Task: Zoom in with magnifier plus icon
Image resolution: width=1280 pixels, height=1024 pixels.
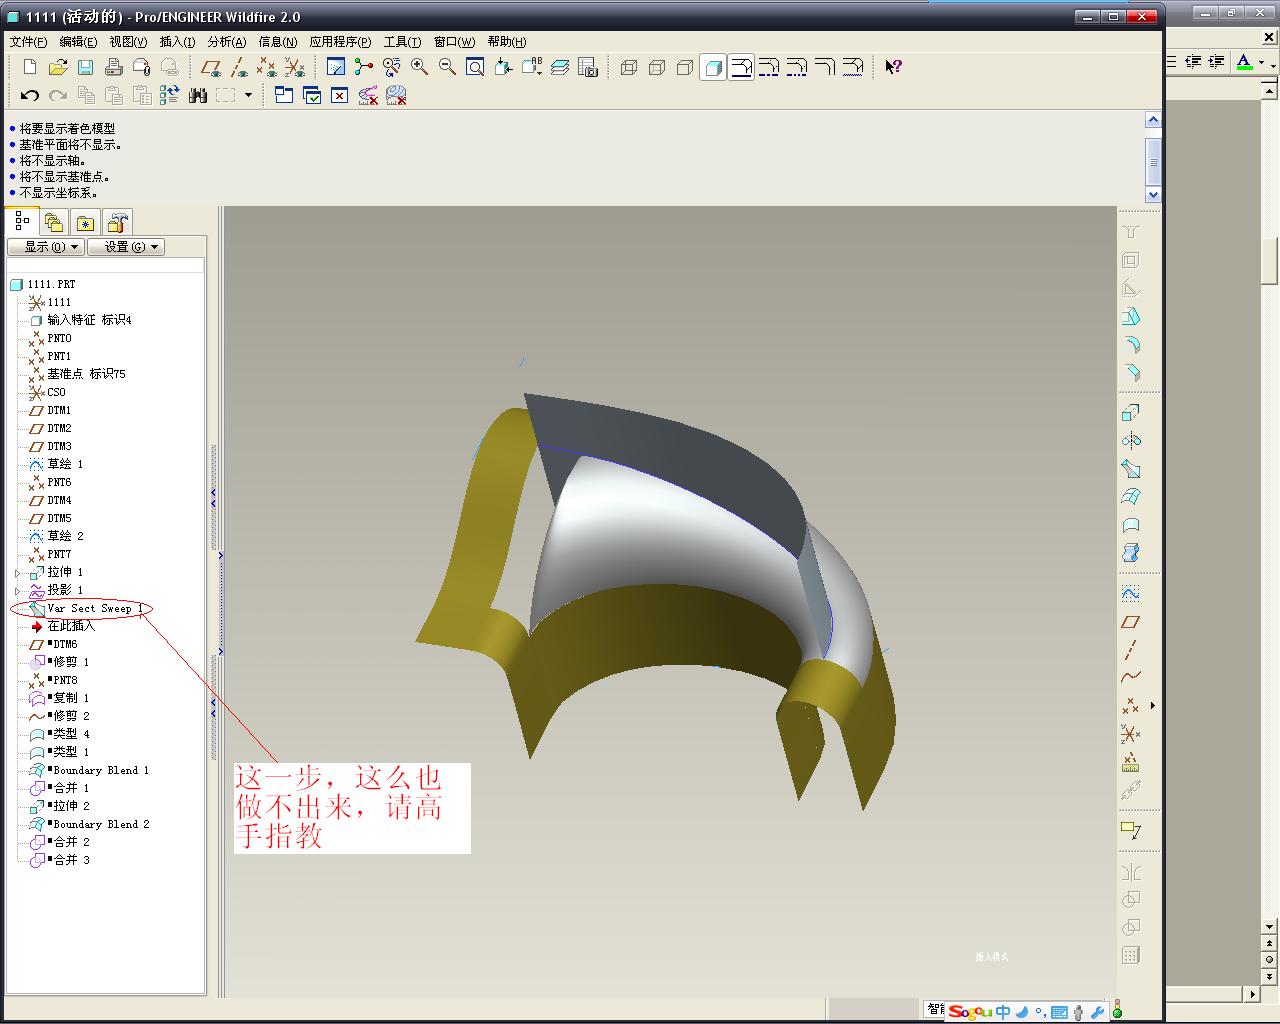Action: point(420,67)
